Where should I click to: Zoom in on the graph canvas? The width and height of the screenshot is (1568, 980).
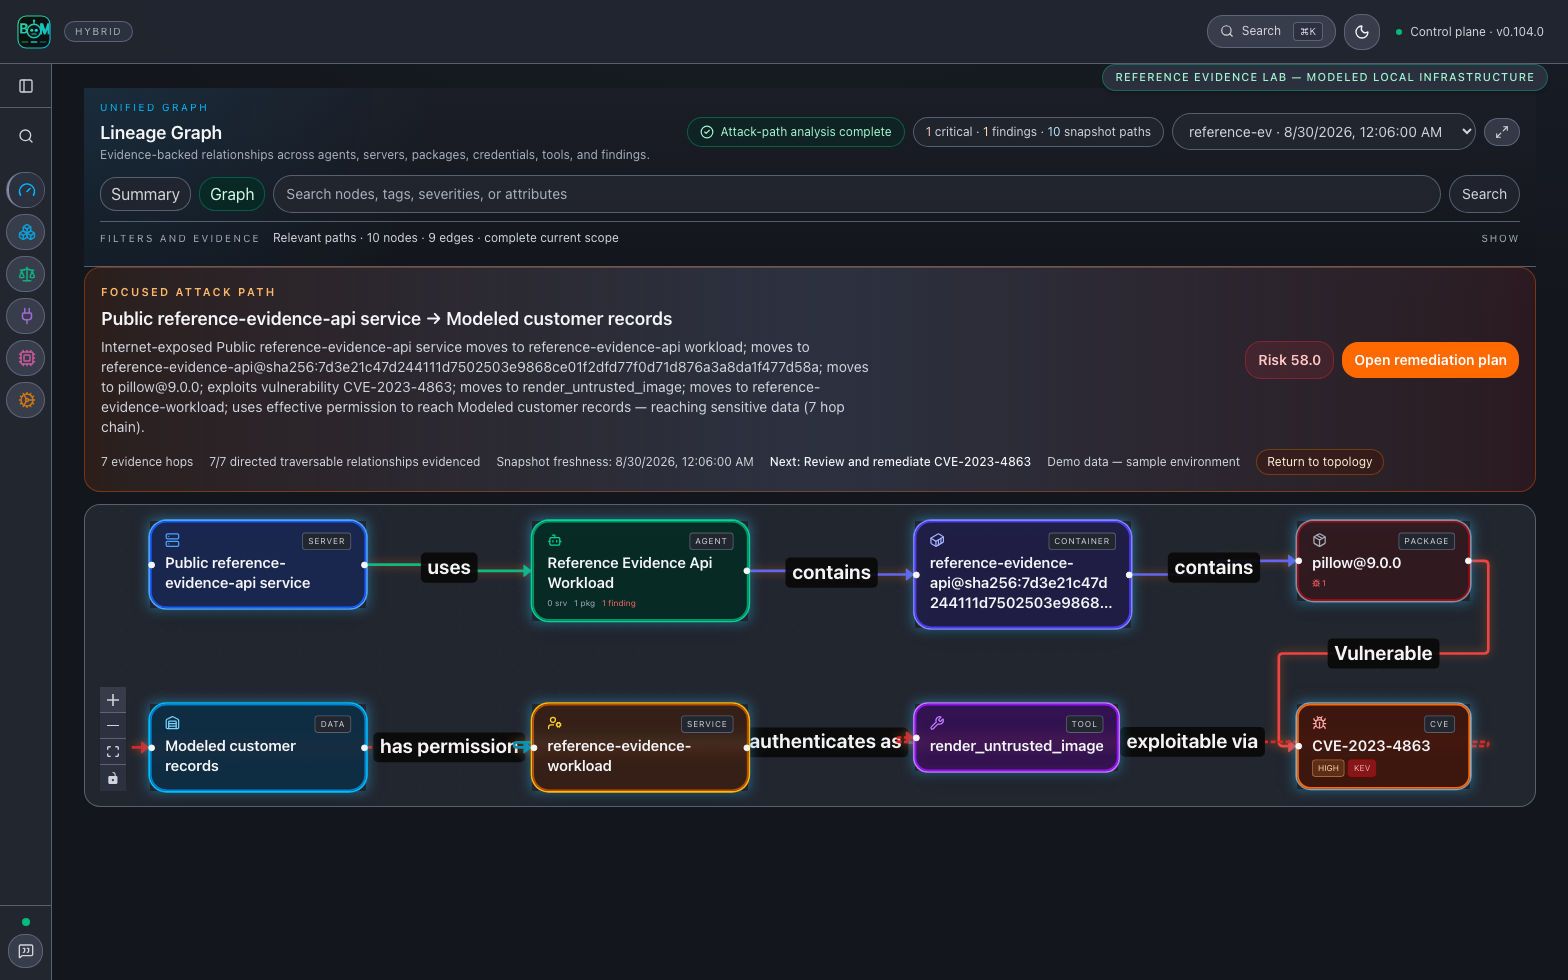pos(113,700)
